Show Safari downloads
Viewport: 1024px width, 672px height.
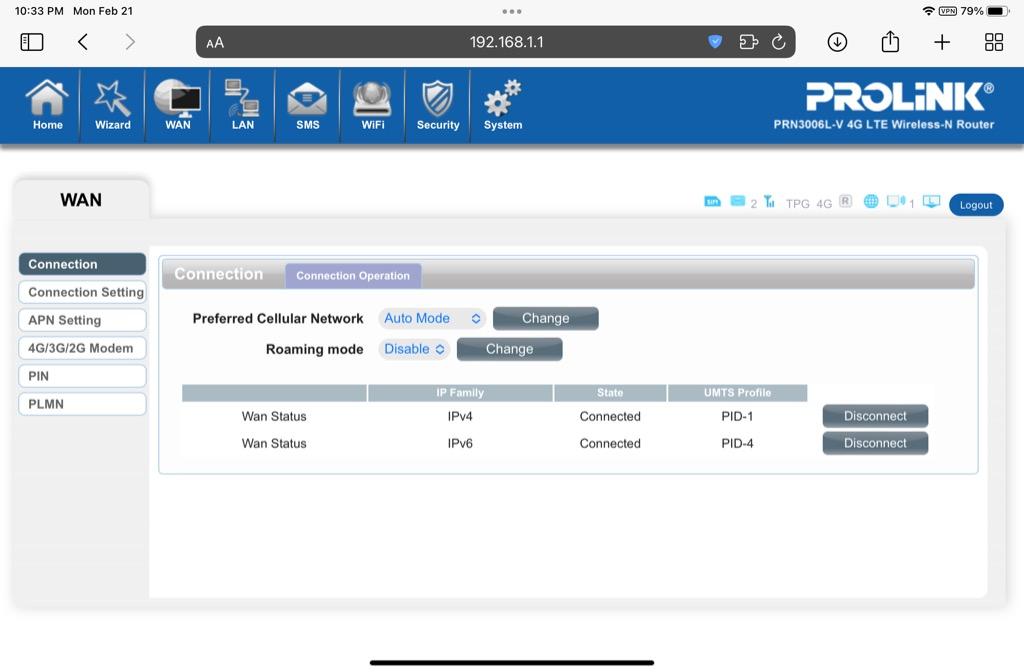837,42
